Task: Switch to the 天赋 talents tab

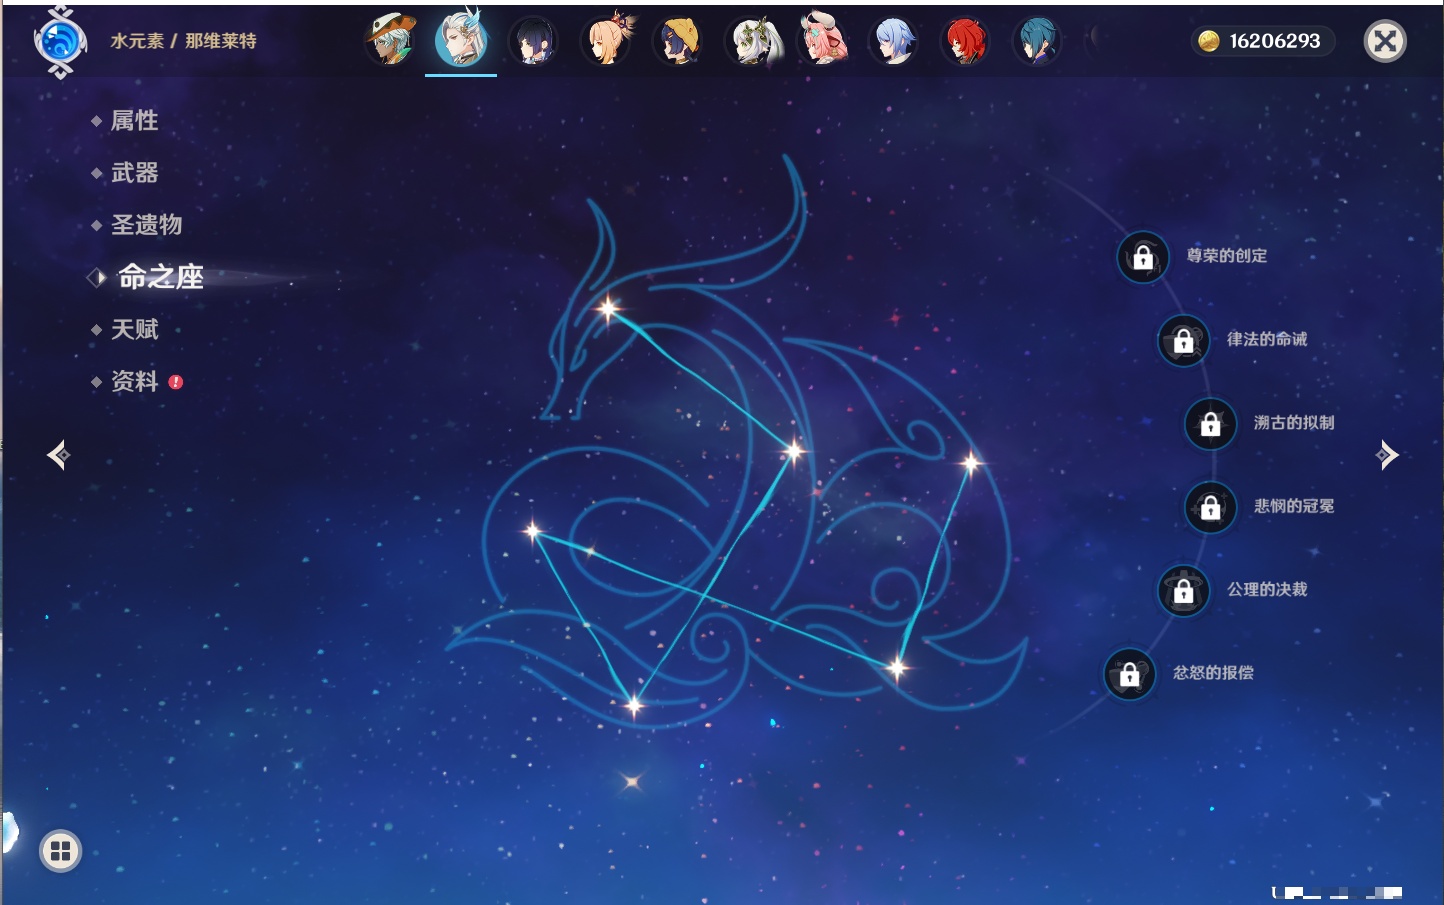Action: coord(134,329)
